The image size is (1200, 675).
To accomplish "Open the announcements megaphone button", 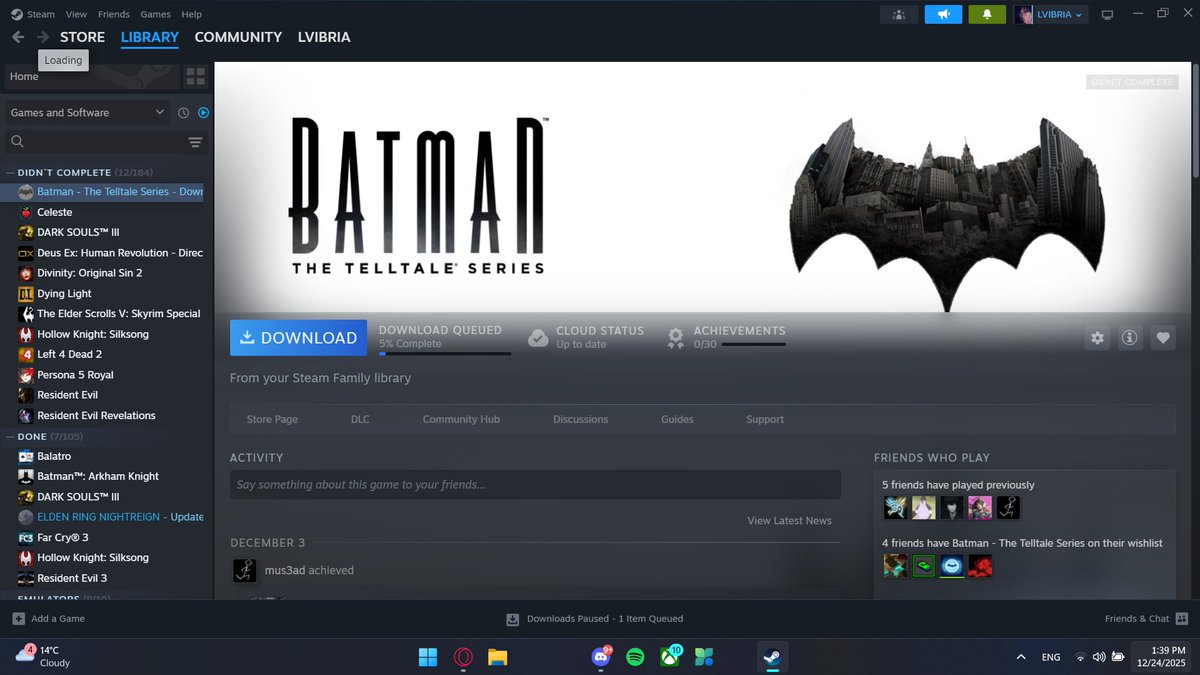I will click(942, 14).
